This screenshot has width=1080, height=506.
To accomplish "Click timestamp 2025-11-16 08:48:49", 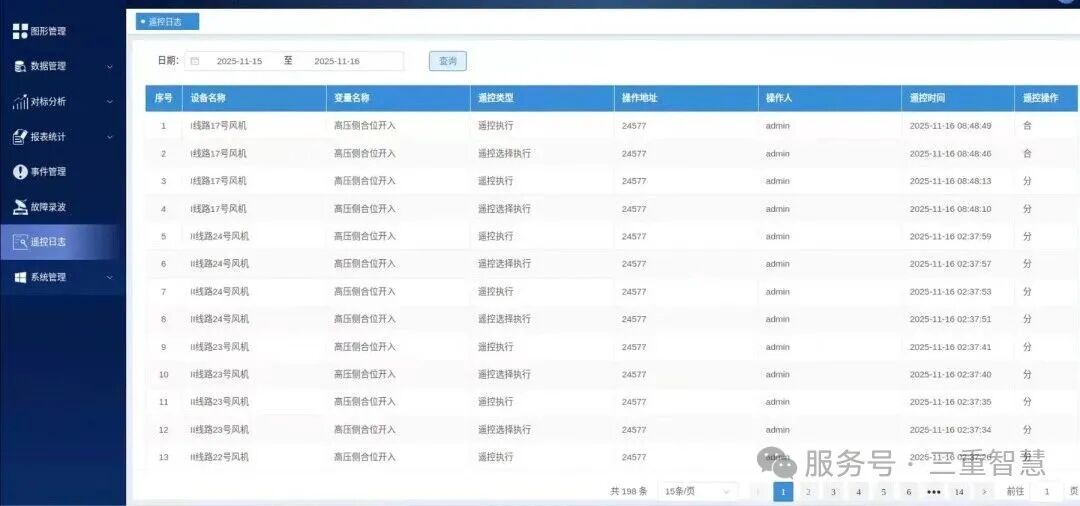I will pos(951,126).
